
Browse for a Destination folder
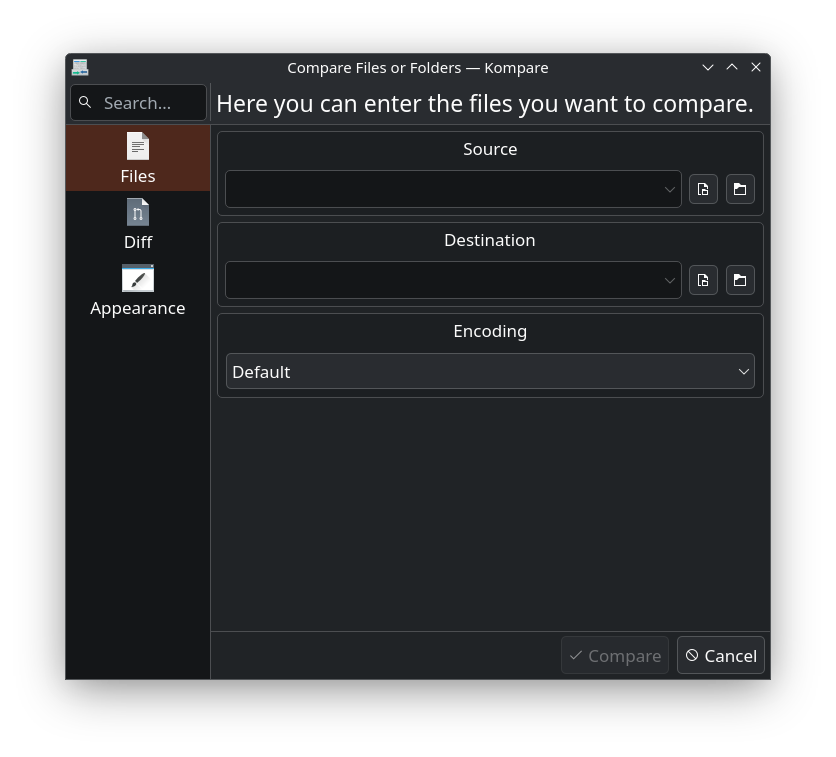(740, 280)
